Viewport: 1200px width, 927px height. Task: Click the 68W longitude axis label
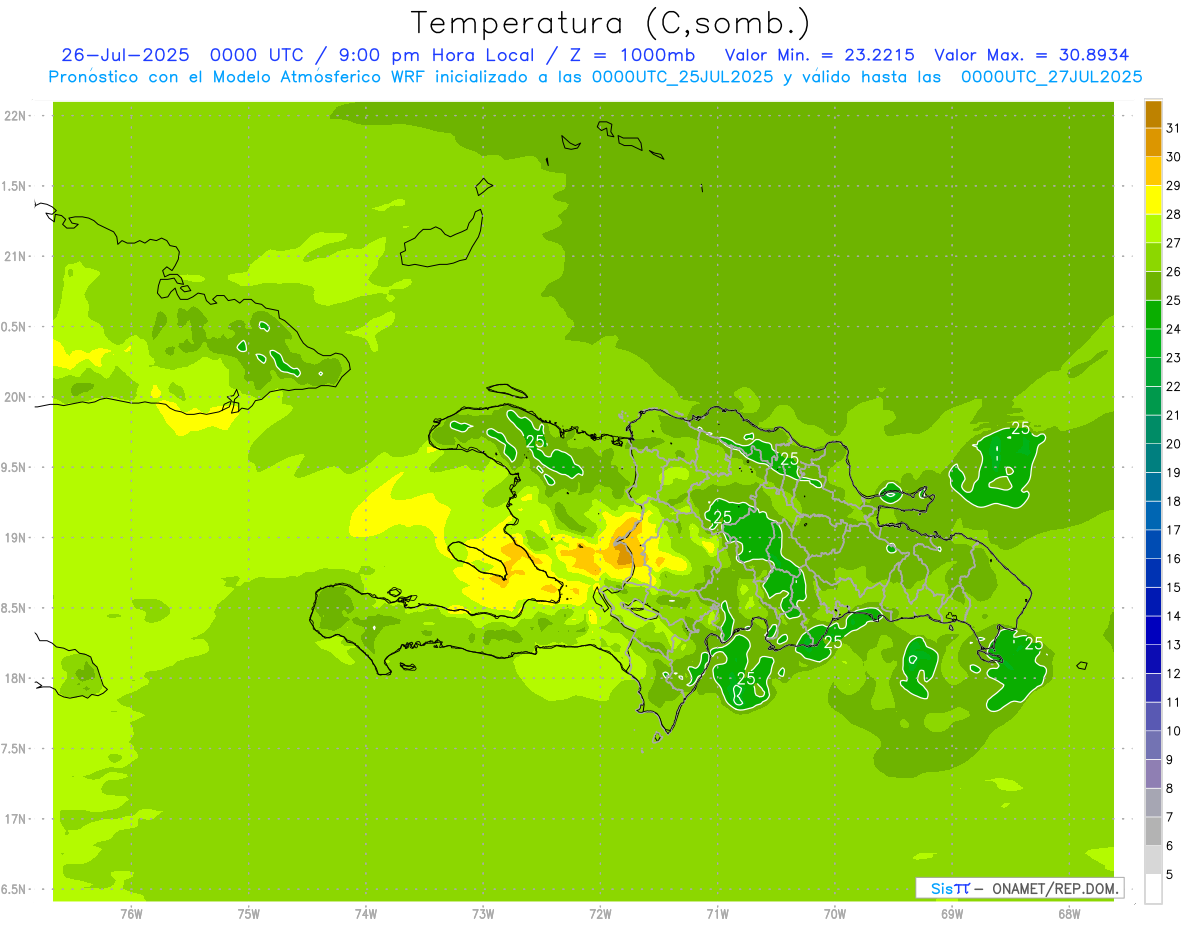click(1068, 913)
